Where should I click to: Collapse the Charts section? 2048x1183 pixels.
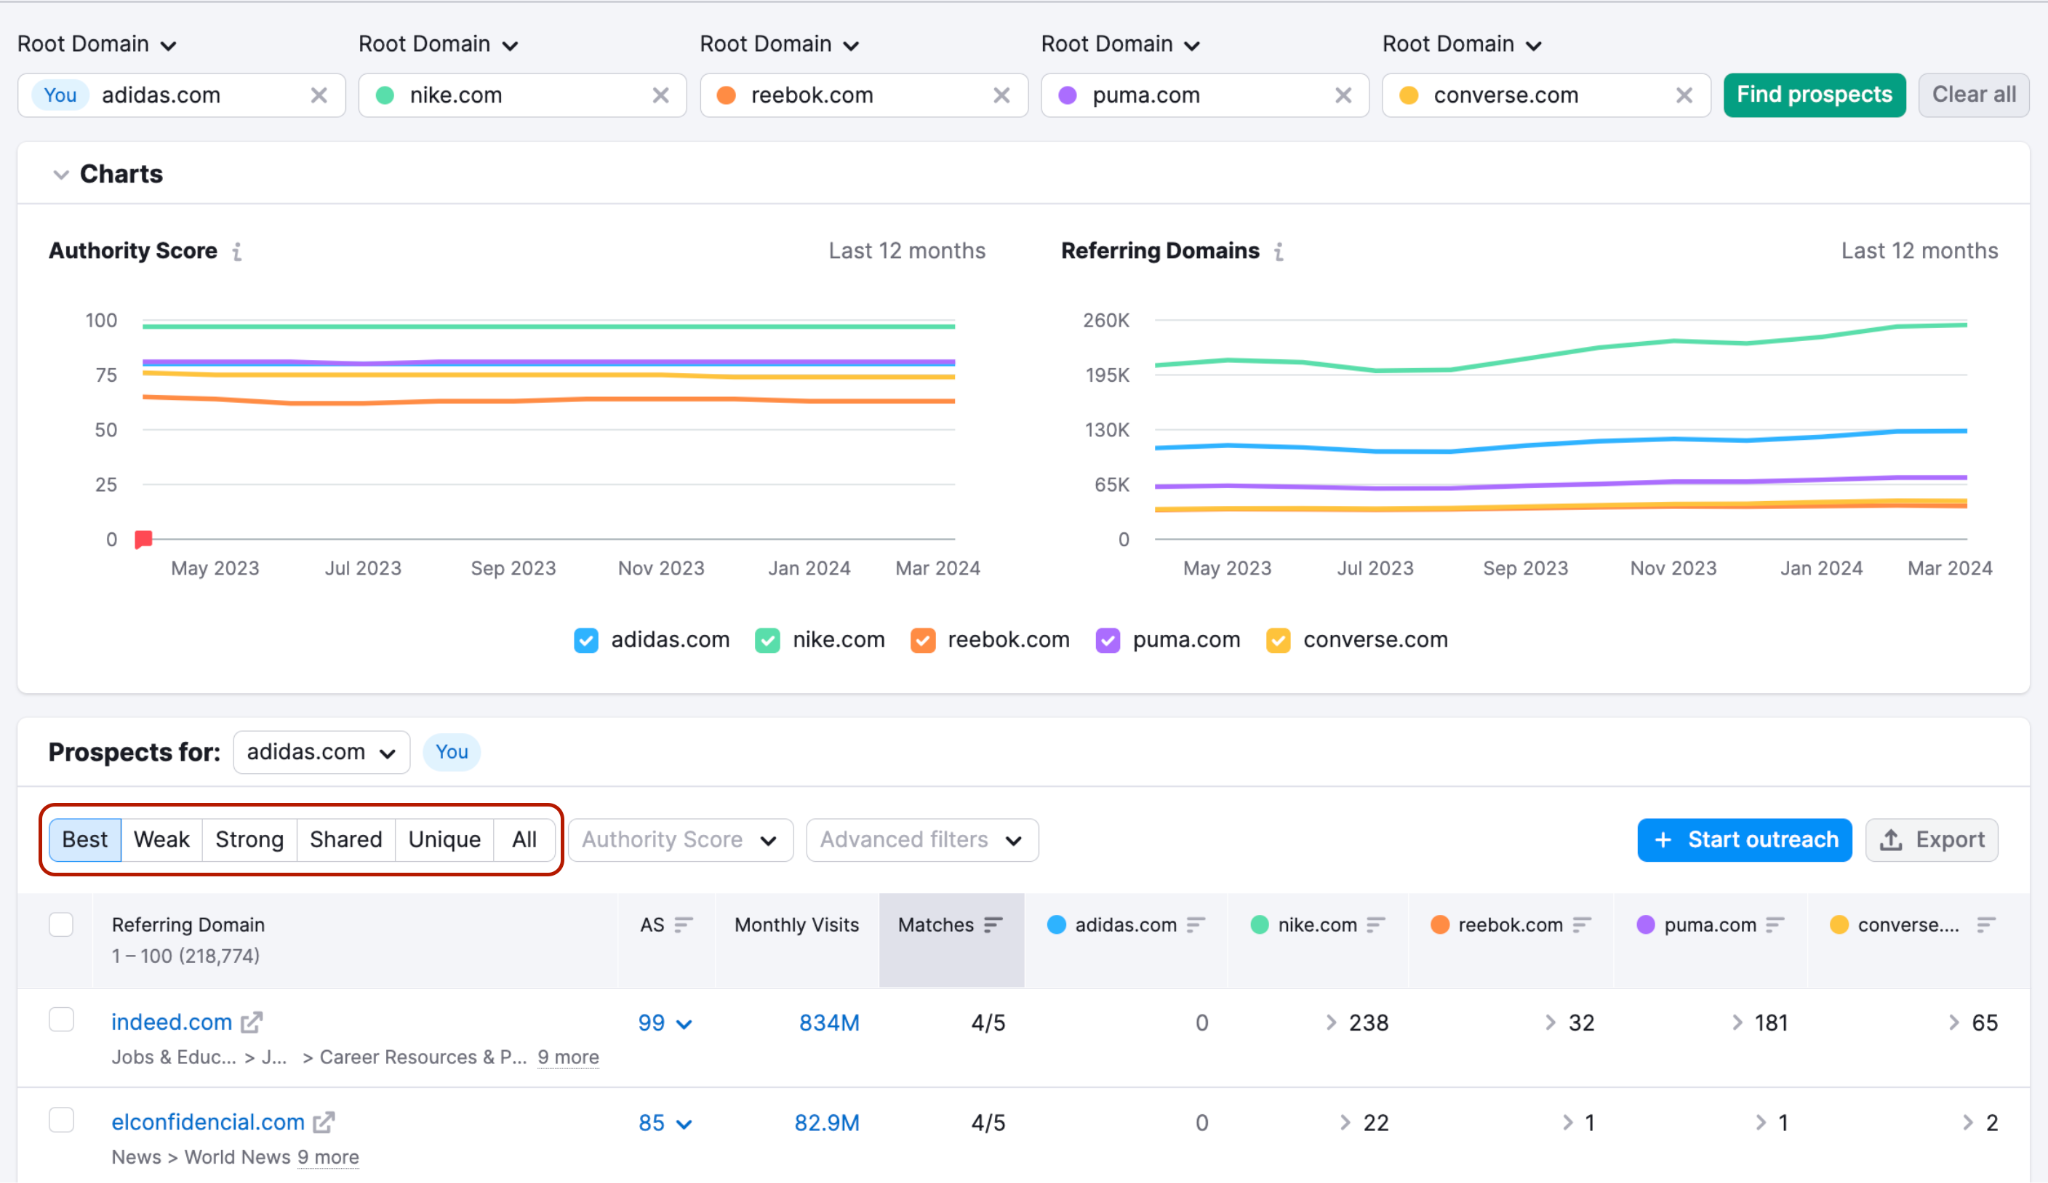61,174
